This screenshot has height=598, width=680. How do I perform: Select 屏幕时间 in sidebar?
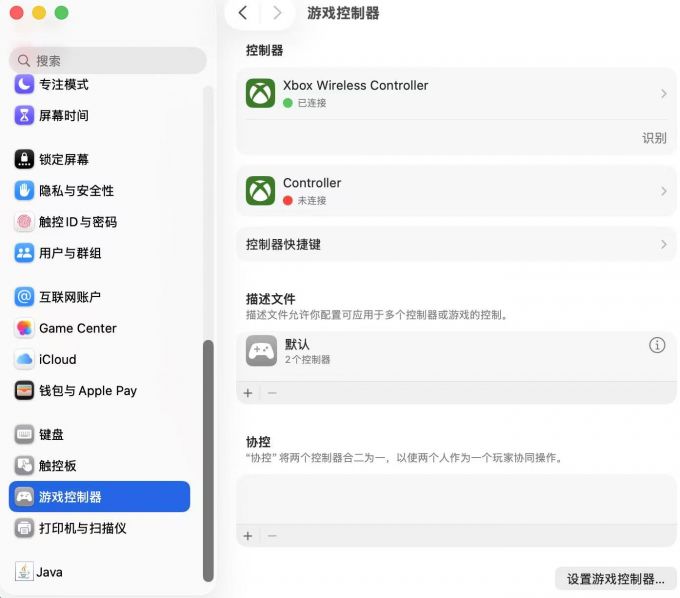pyautogui.click(x=99, y=115)
